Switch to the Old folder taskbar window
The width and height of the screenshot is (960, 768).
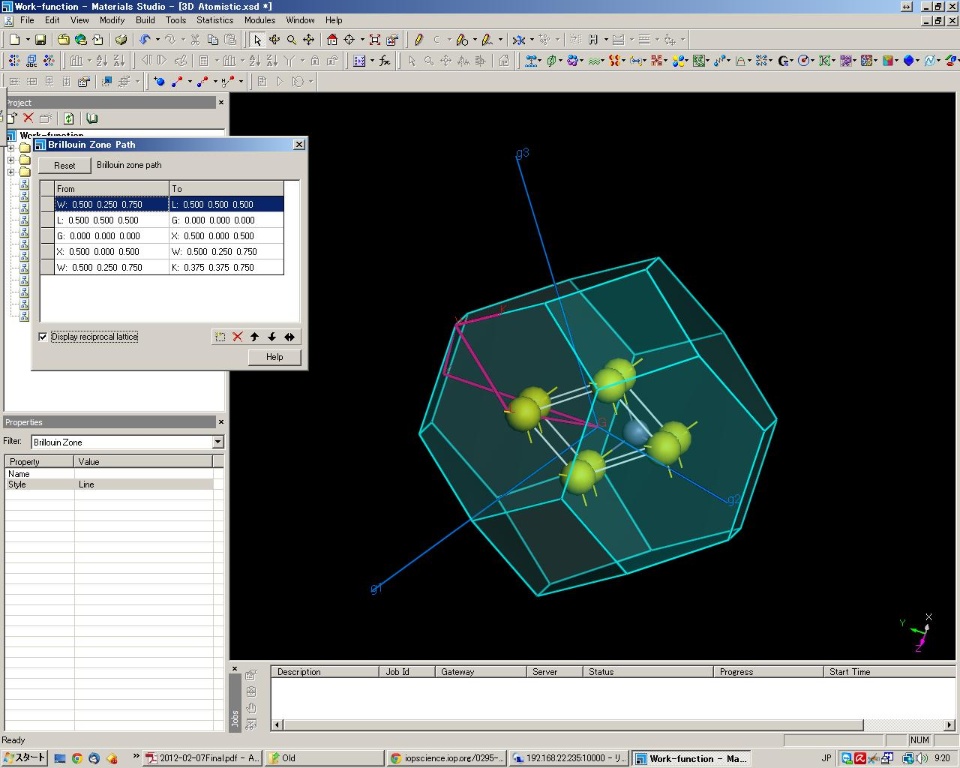(324, 758)
